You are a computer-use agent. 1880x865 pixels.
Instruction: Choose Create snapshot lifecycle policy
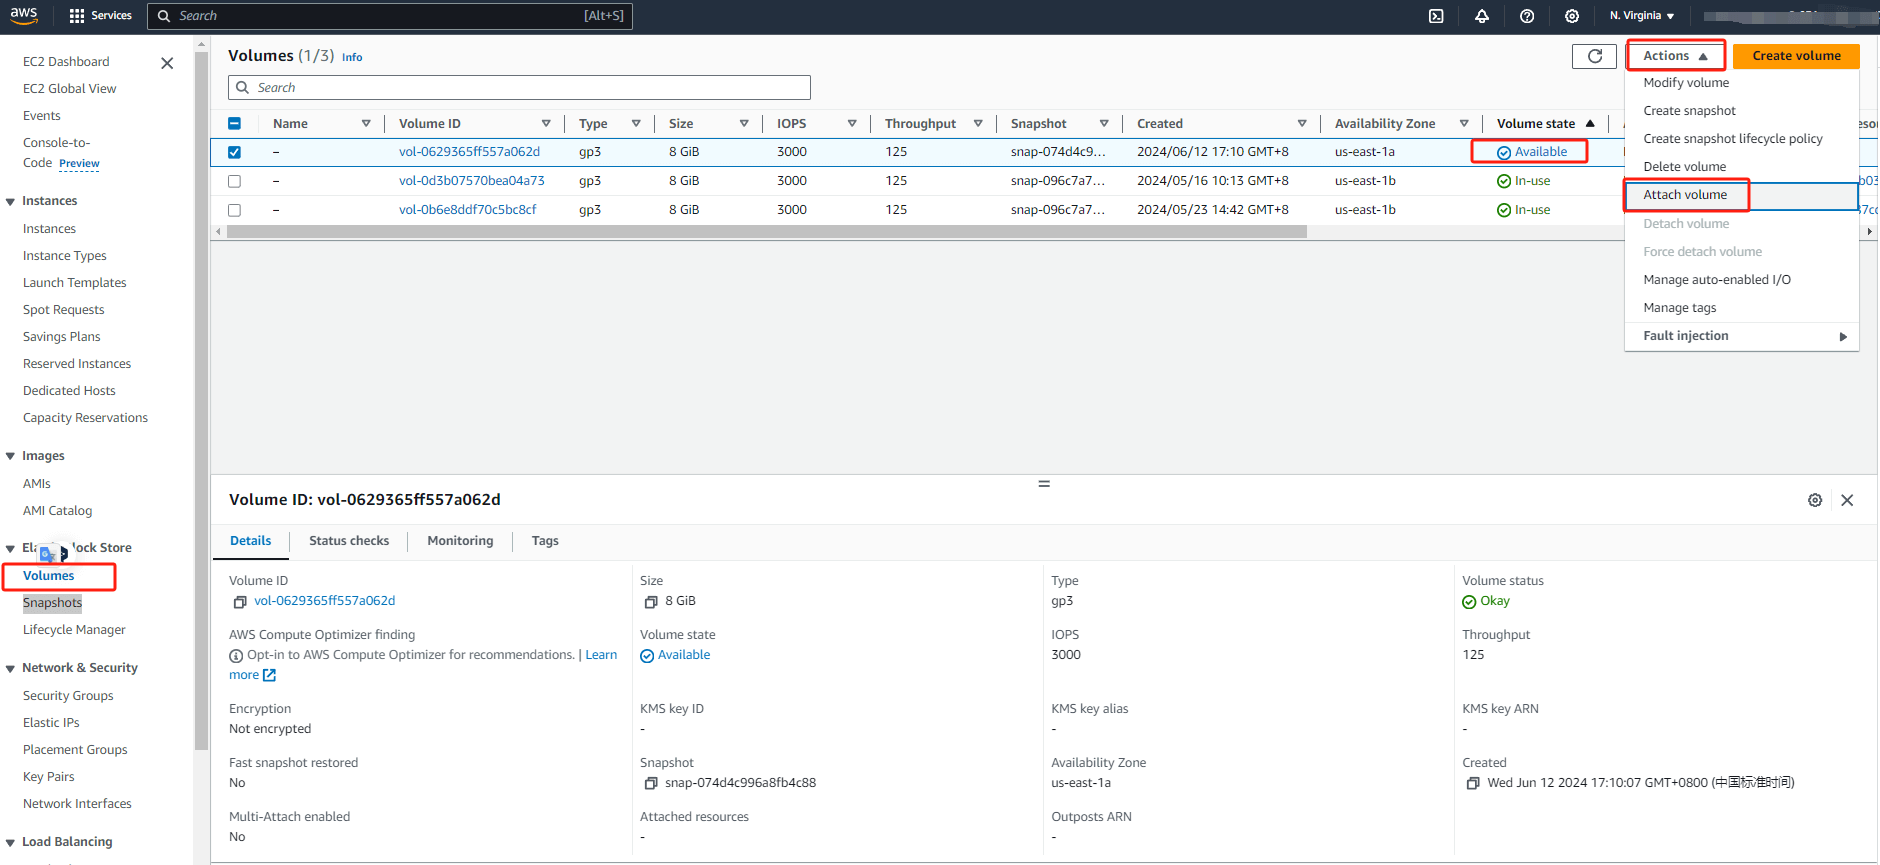tap(1742, 139)
